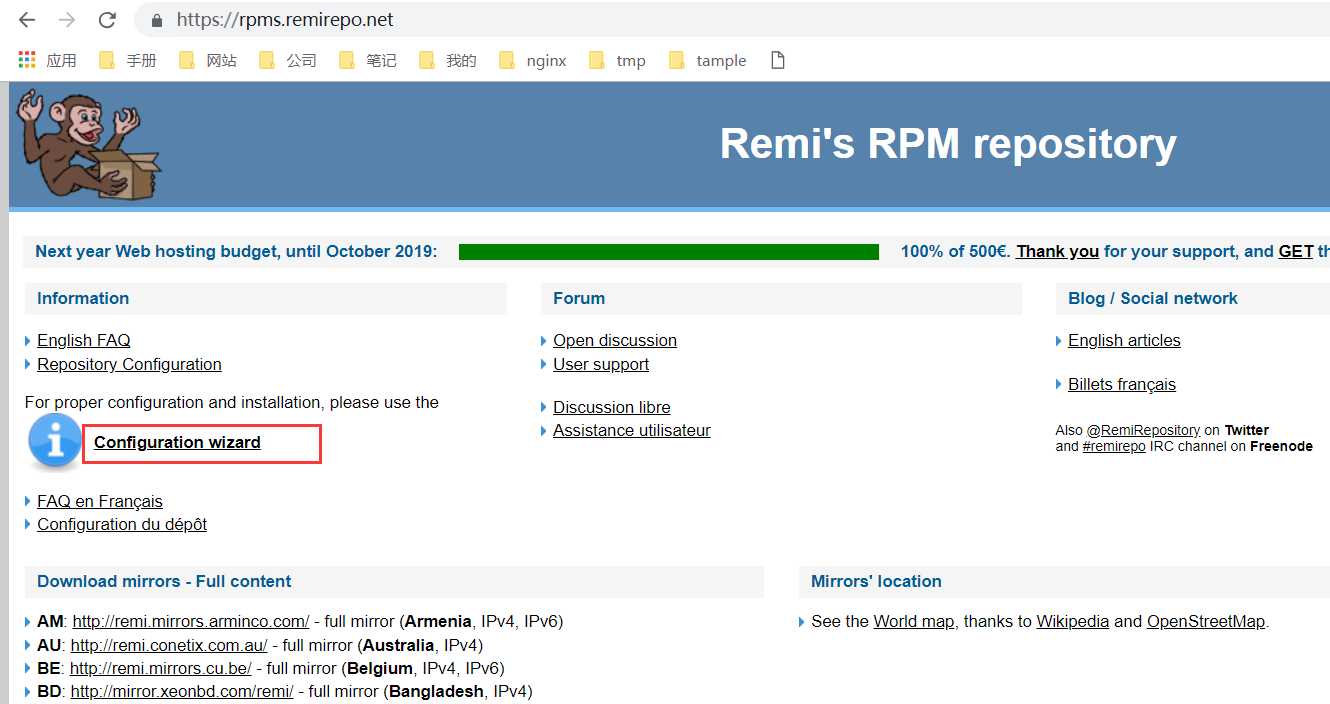The image size is (1330, 704).
Task: Open the English articles blog link
Action: click(1124, 340)
